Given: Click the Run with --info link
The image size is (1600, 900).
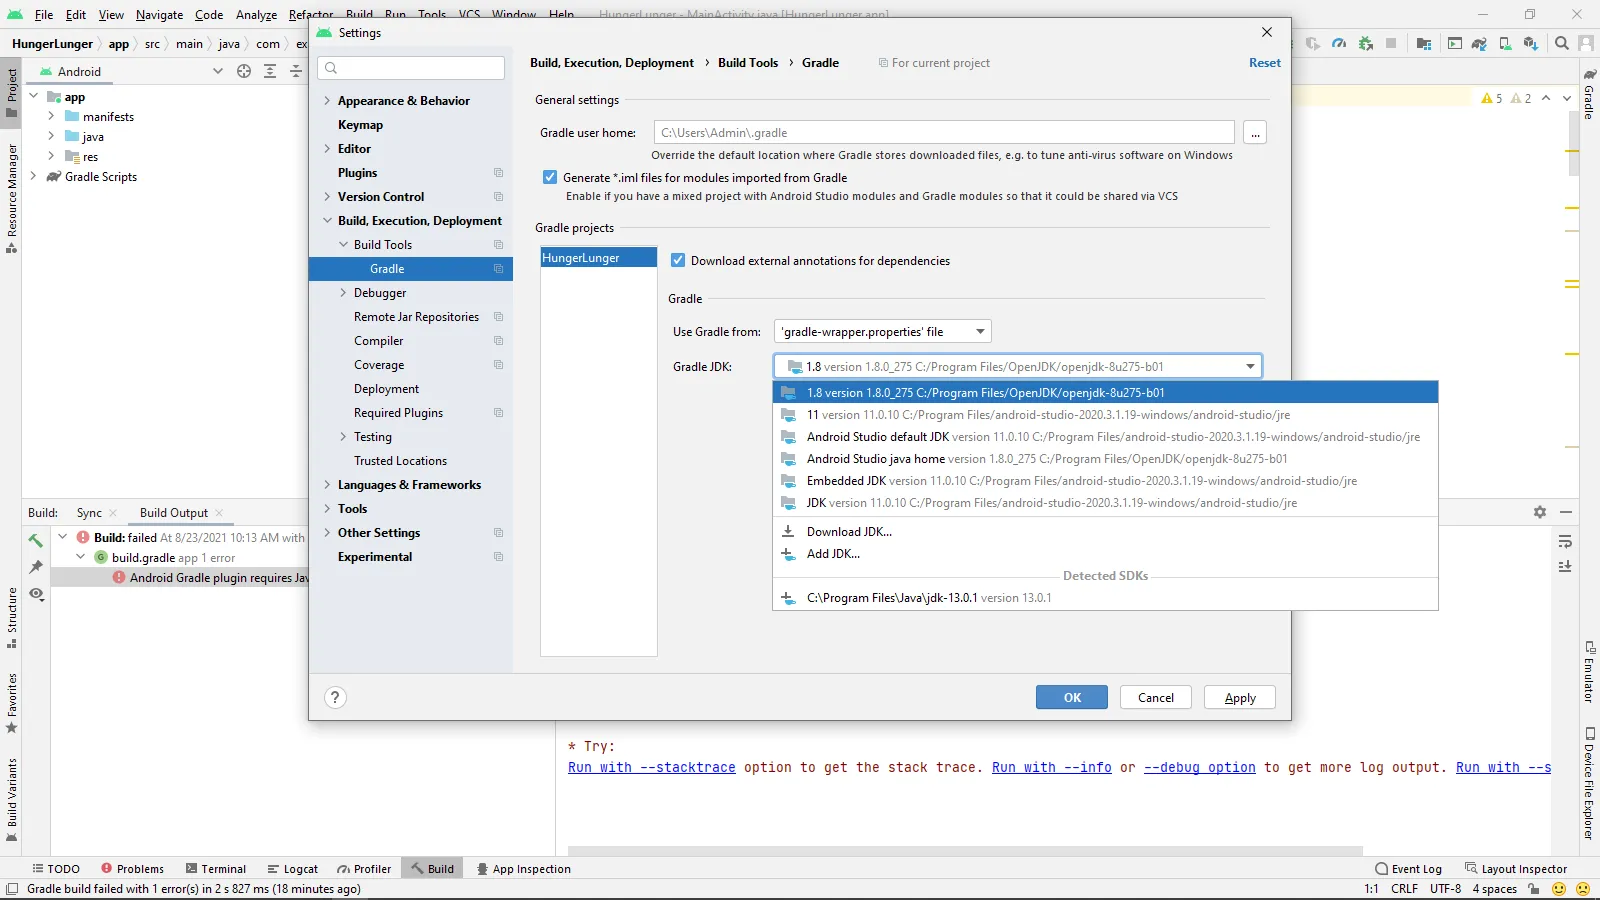Looking at the screenshot, I should 1052,768.
